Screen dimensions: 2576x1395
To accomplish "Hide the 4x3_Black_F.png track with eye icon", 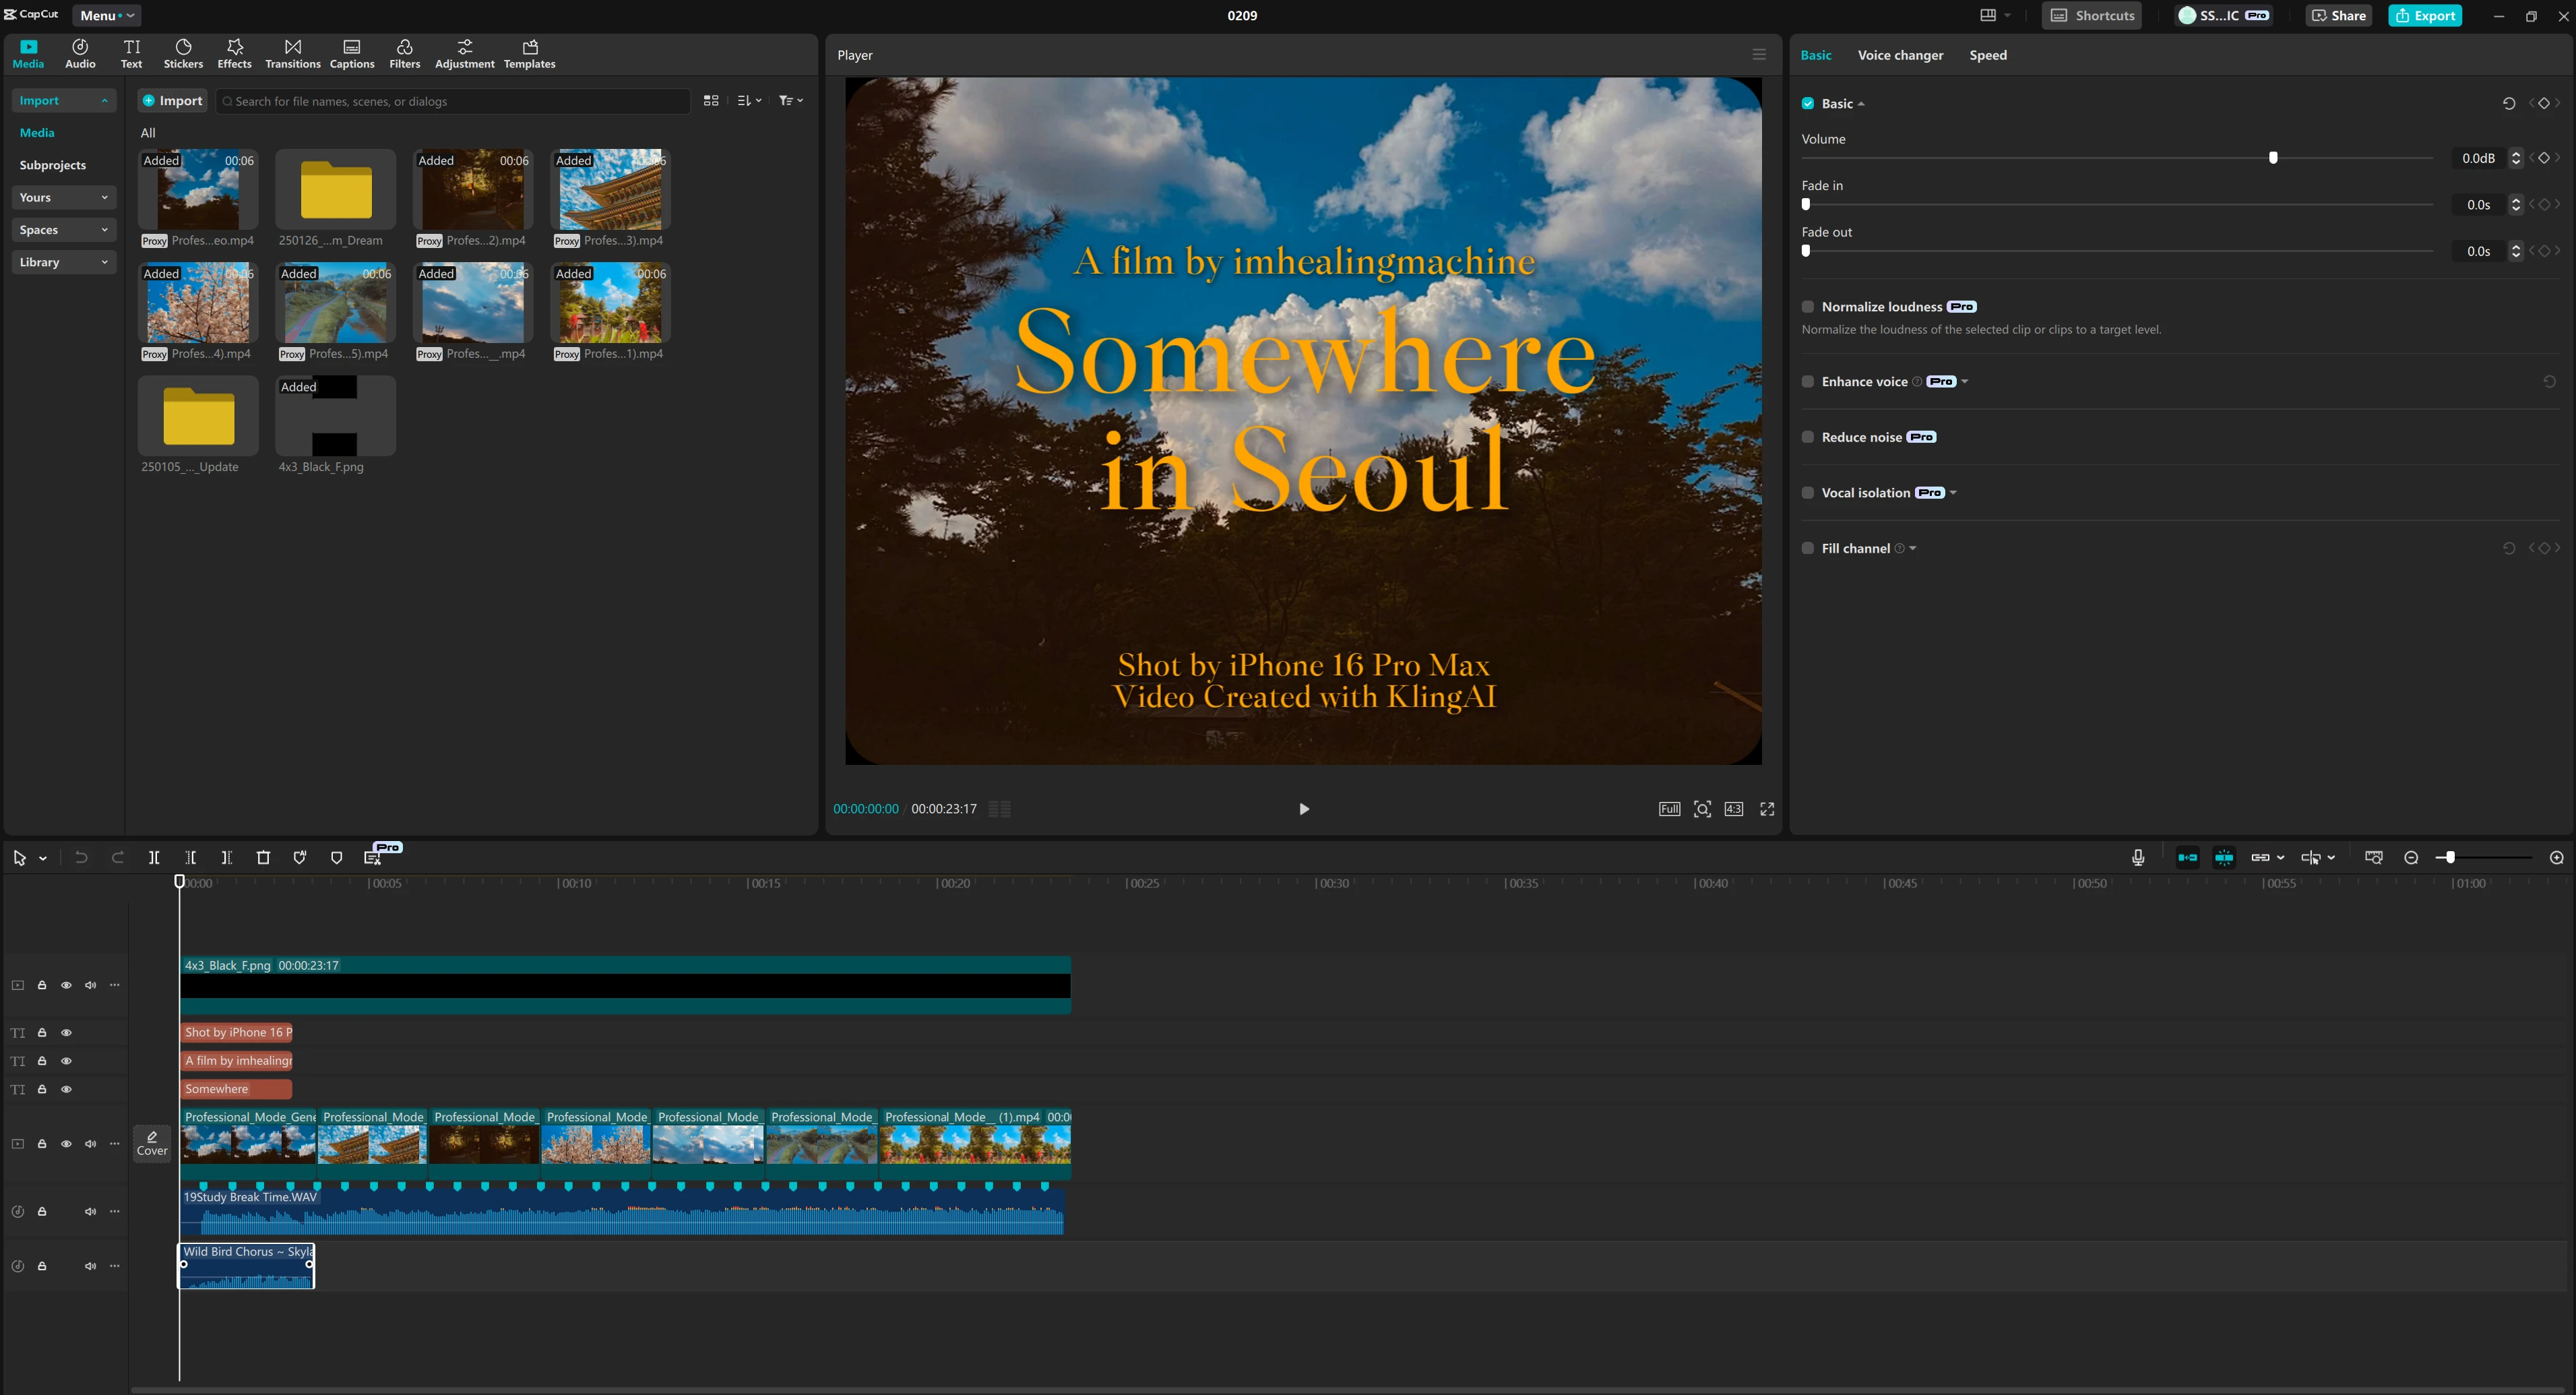I will 66,985.
